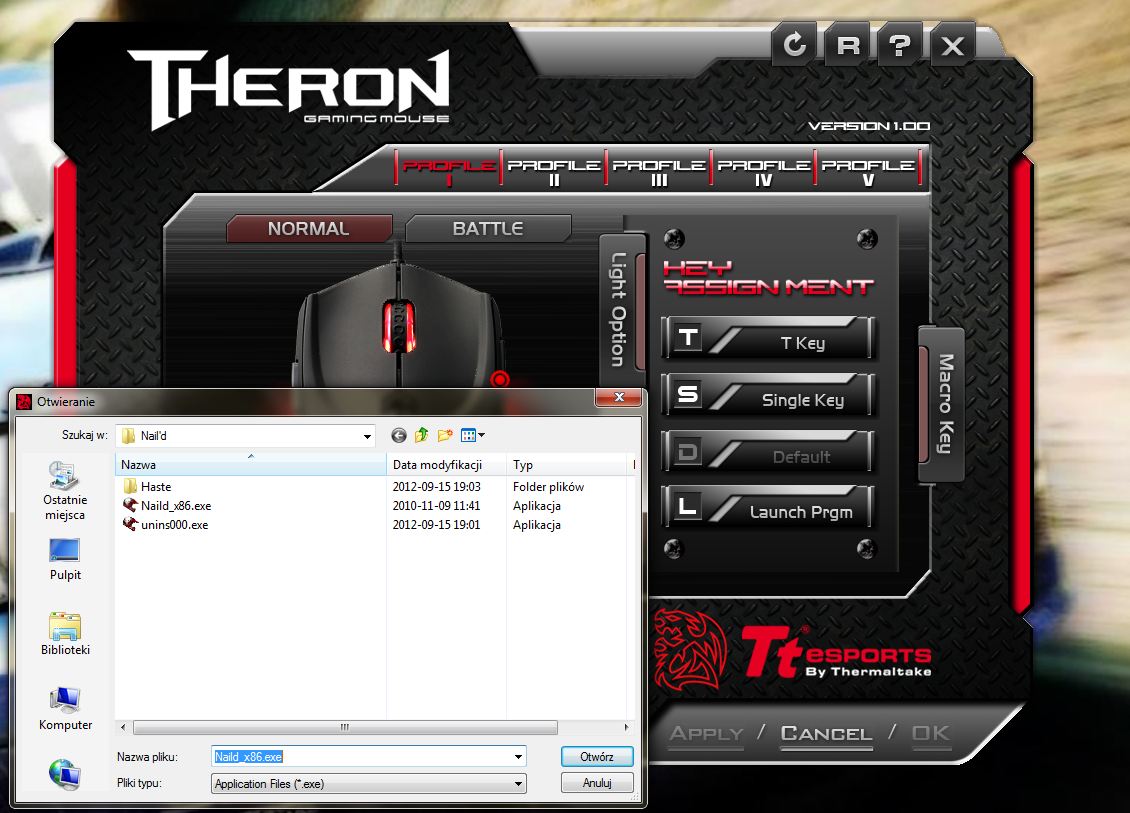1130x813 pixels.
Task: Open the view menu dropdown arrow
Action: [x=481, y=435]
